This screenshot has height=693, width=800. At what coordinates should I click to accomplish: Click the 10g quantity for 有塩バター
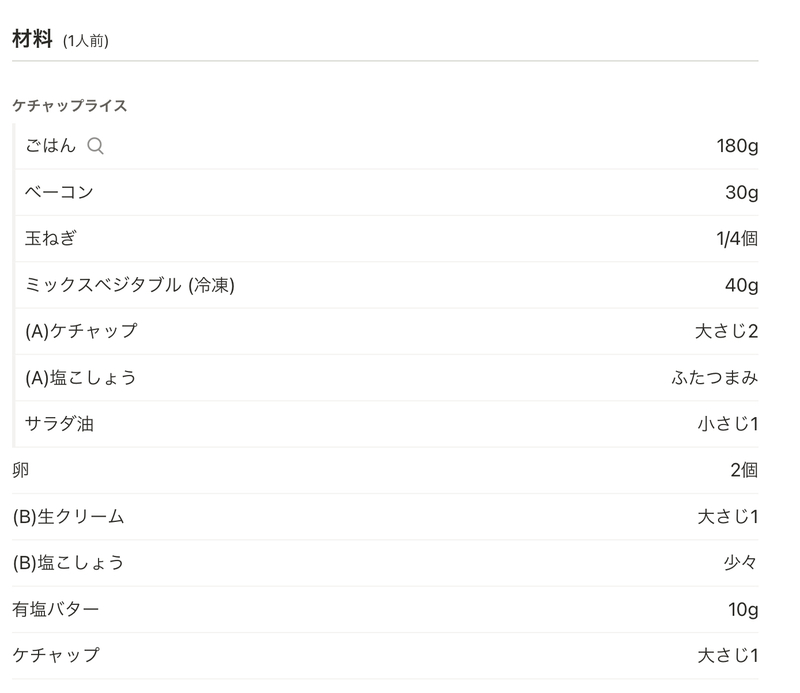click(x=743, y=609)
